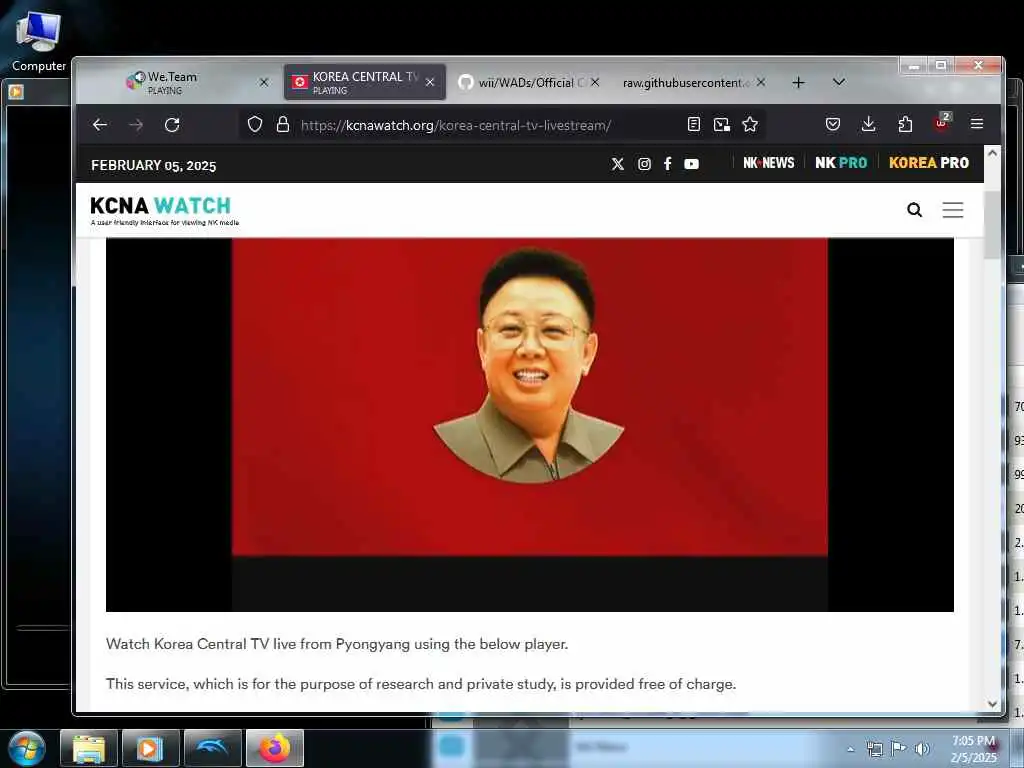Screen dimensions: 1024x768
Task: Click the taskbar clock 7:05 PM
Action: (x=974, y=749)
